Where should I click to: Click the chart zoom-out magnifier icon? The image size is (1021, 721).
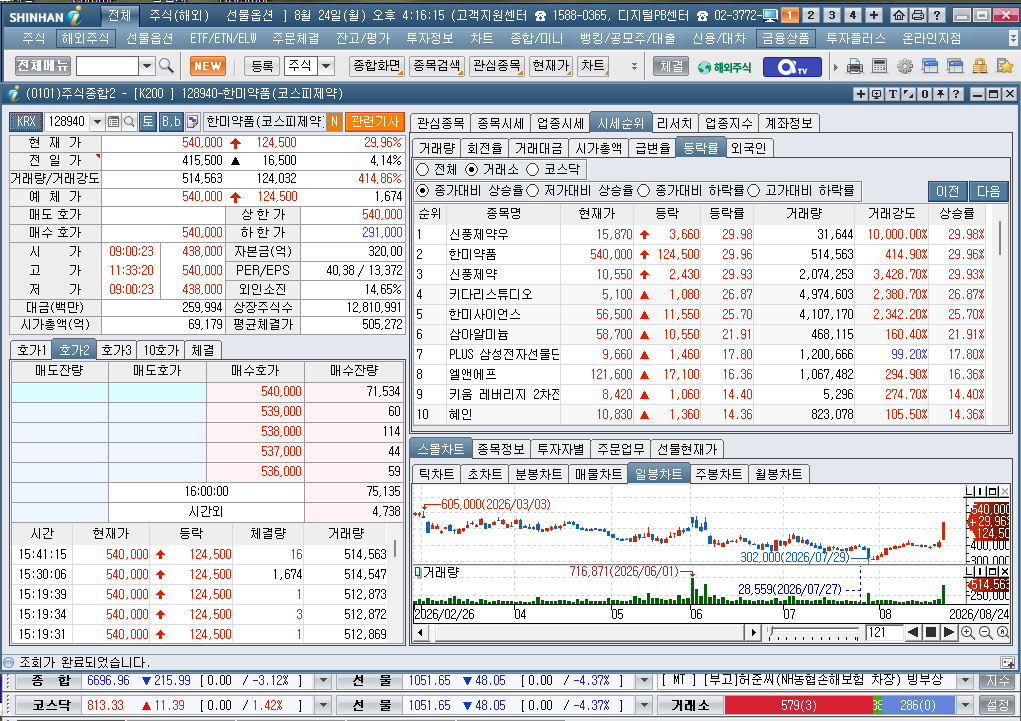[985, 632]
